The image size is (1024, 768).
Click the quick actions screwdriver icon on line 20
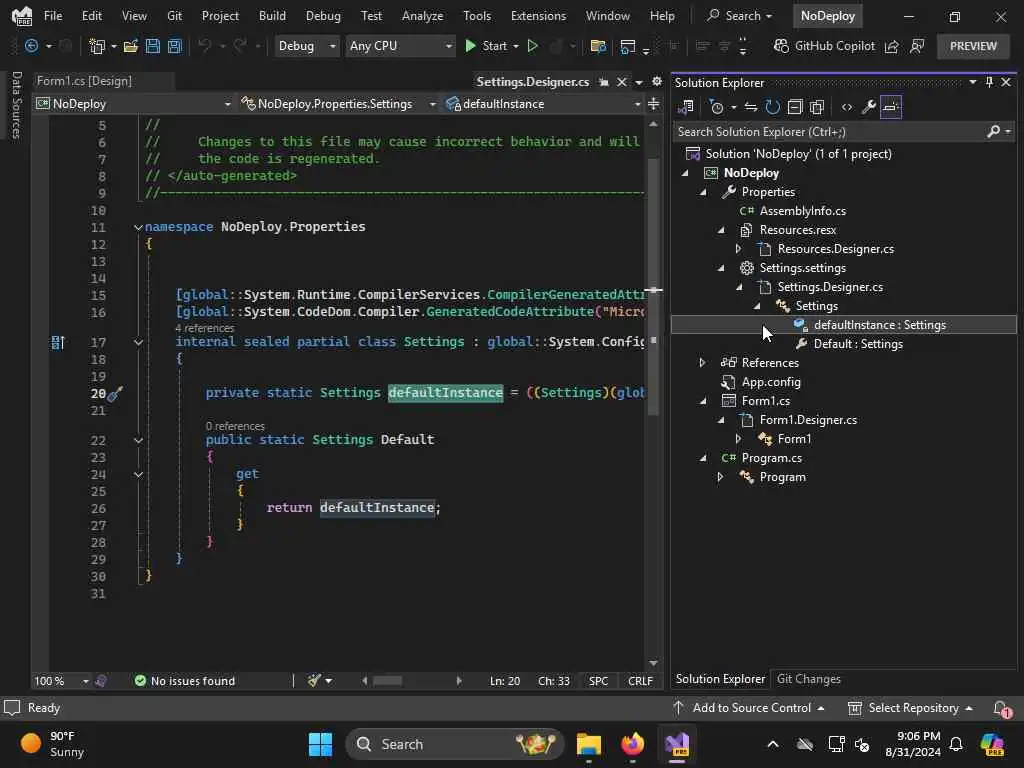click(115, 394)
